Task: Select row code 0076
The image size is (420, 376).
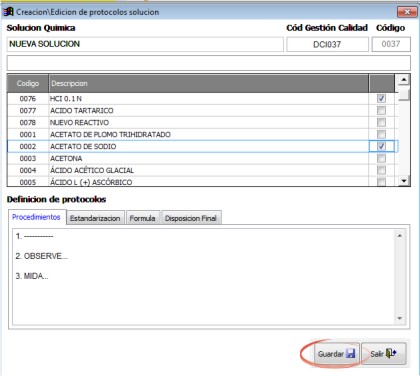Action: pos(28,99)
